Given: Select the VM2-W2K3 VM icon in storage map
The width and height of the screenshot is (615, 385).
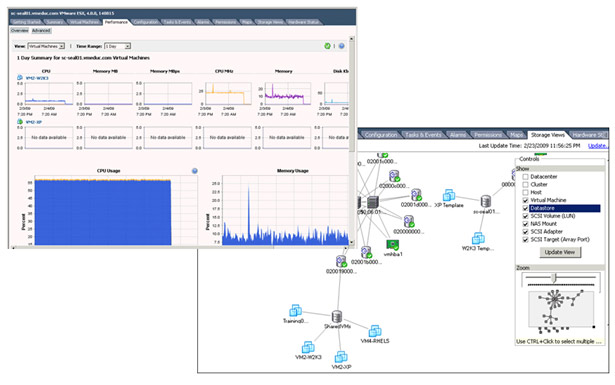Looking at the screenshot, I should point(308,347).
